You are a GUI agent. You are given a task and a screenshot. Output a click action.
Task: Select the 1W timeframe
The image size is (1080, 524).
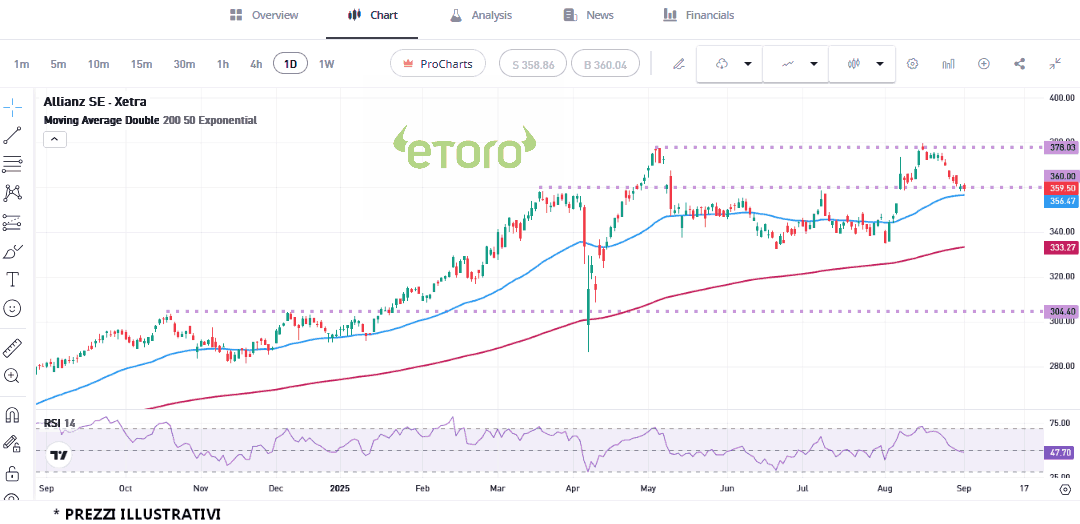click(326, 64)
